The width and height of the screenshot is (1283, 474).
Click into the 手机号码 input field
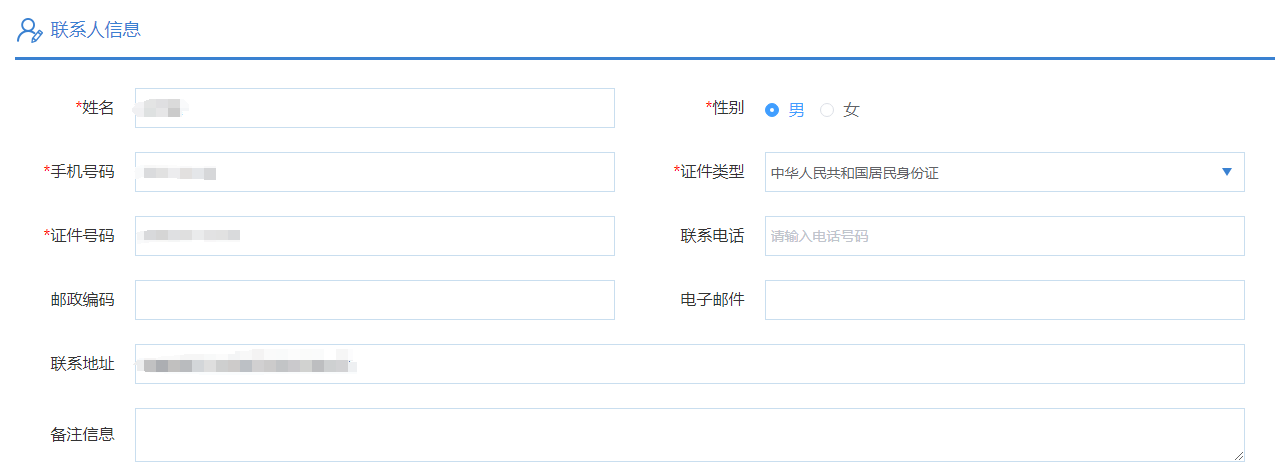[x=374, y=172]
